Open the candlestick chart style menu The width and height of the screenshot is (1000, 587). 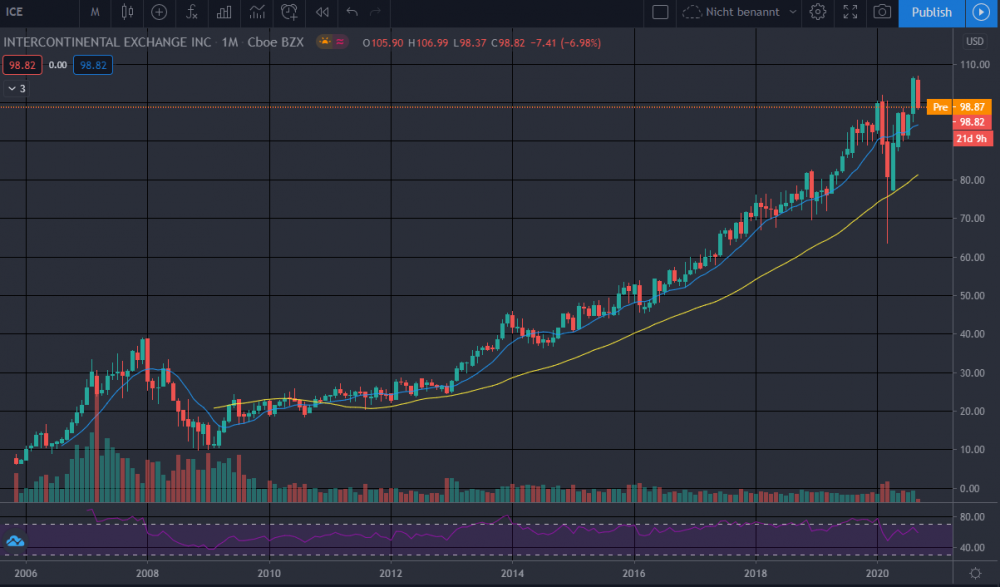pyautogui.click(x=128, y=12)
